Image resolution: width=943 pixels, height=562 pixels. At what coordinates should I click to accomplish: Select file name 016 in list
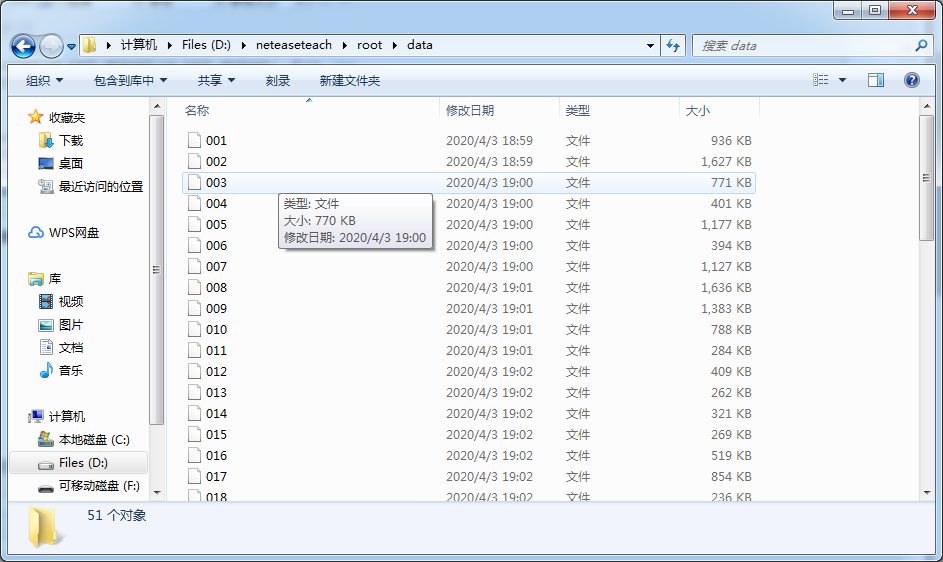click(x=216, y=455)
